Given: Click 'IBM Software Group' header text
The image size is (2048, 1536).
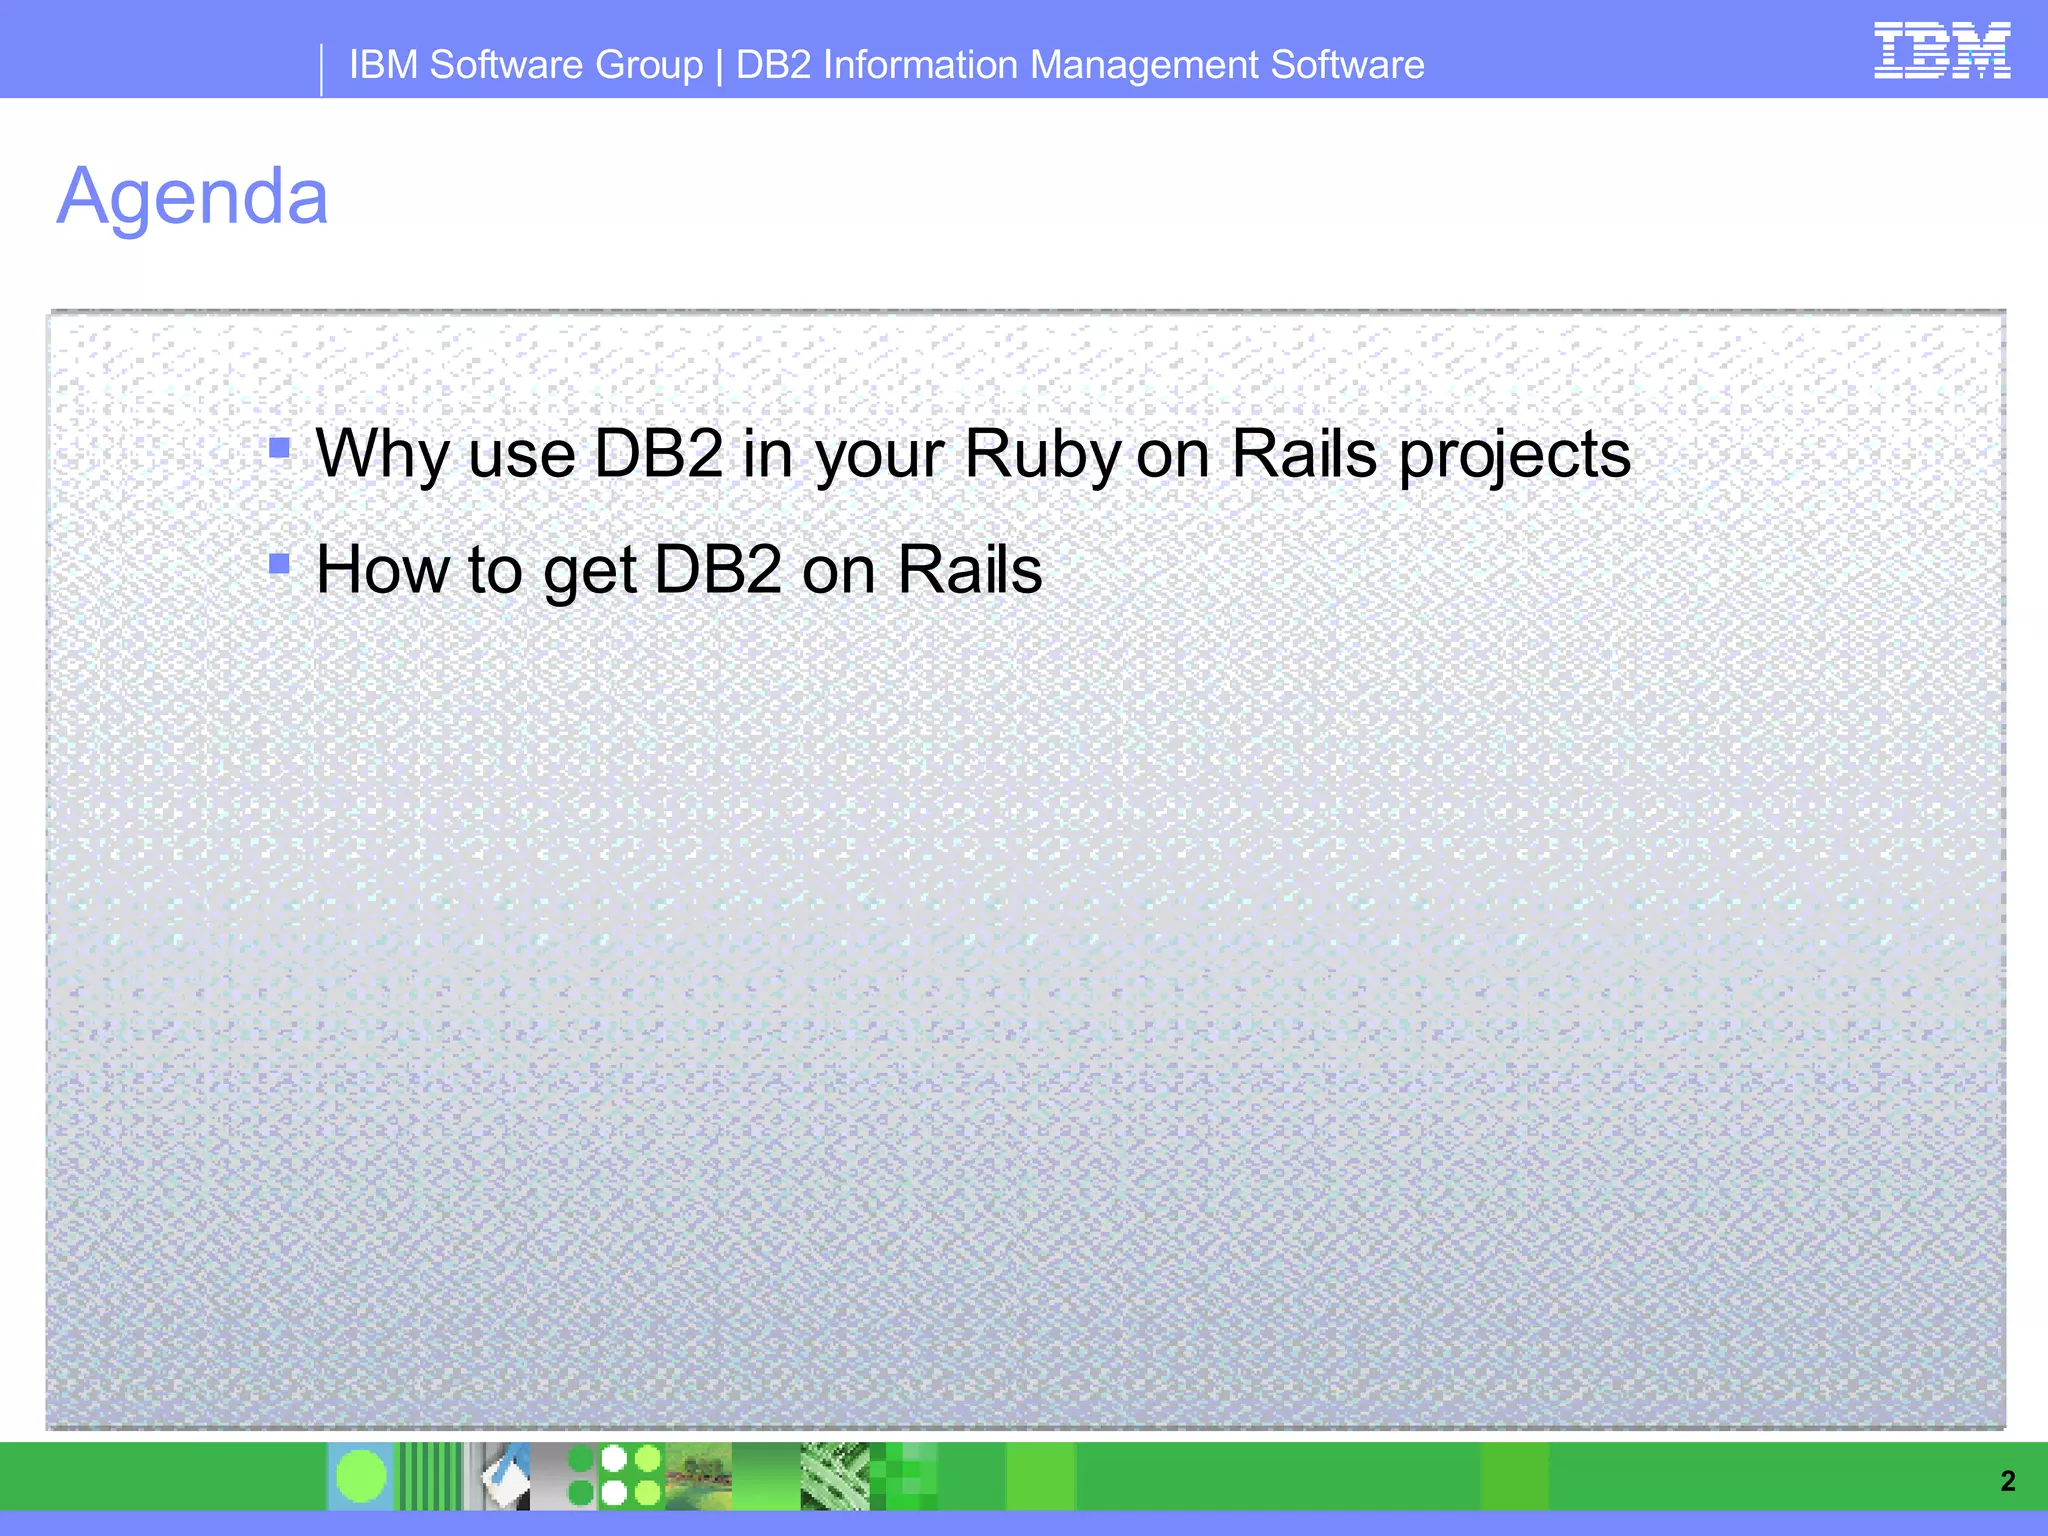Looking at the screenshot, I should coord(526,65).
